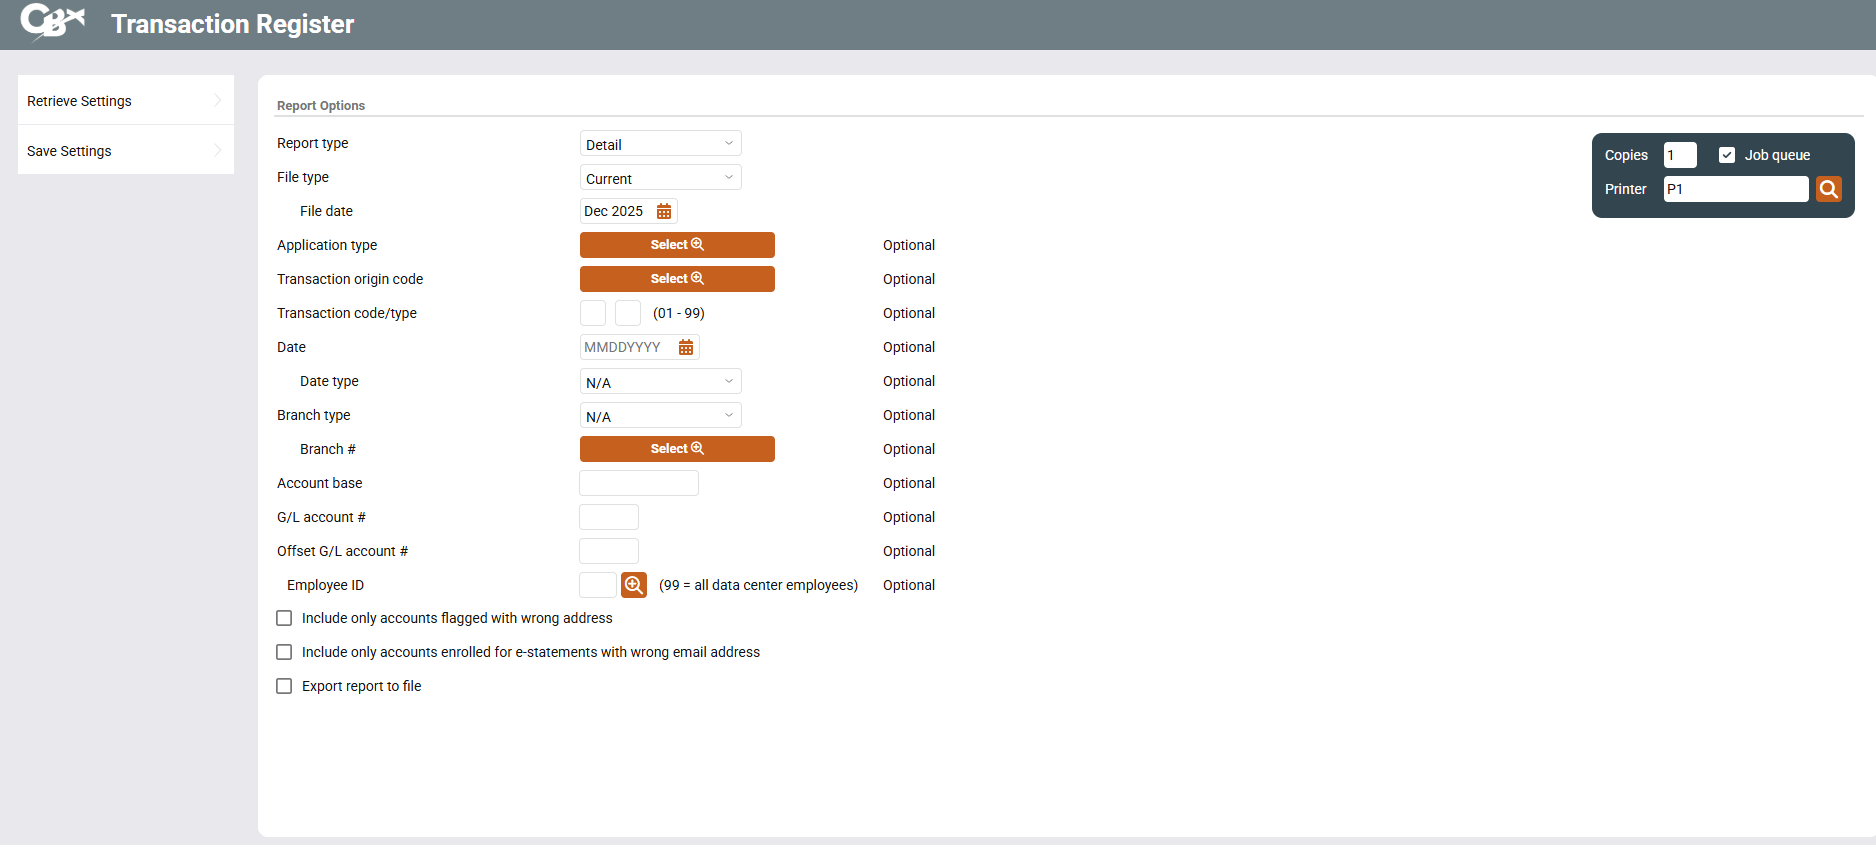Toggle the Job queue checkbox

[1727, 155]
